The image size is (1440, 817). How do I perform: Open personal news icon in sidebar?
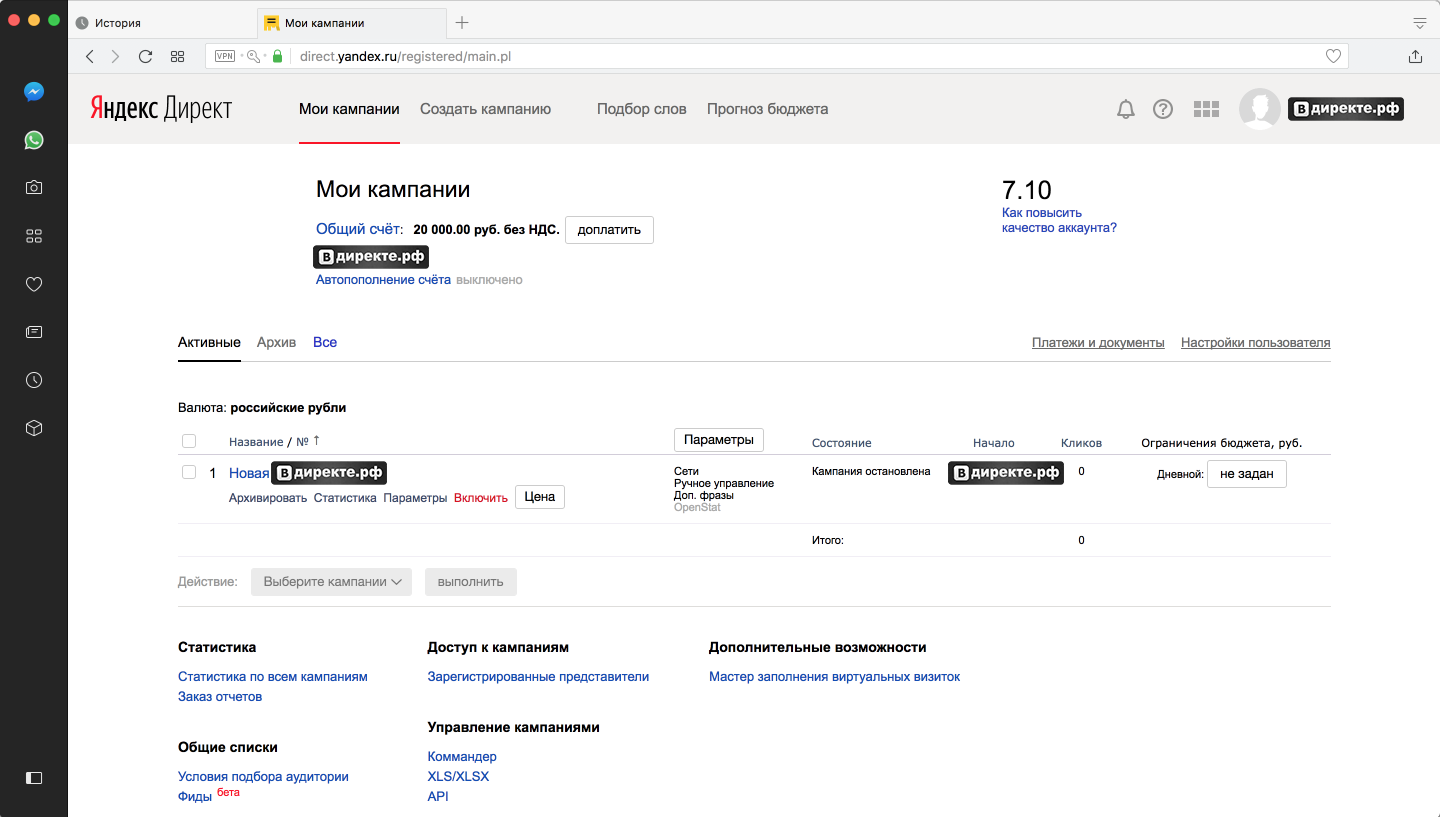pyautogui.click(x=34, y=331)
